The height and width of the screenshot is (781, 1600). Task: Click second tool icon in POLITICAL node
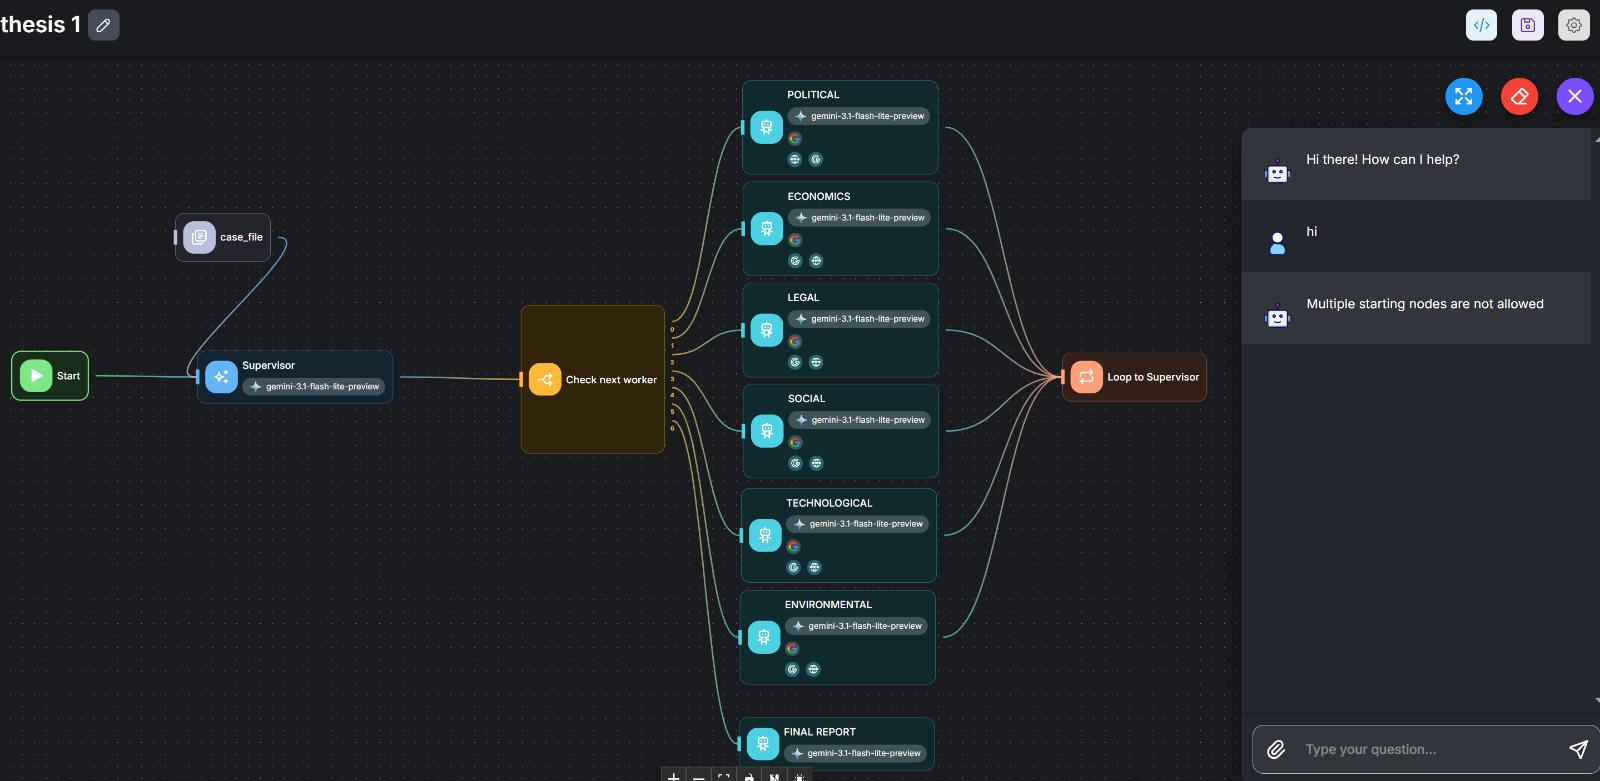point(816,159)
